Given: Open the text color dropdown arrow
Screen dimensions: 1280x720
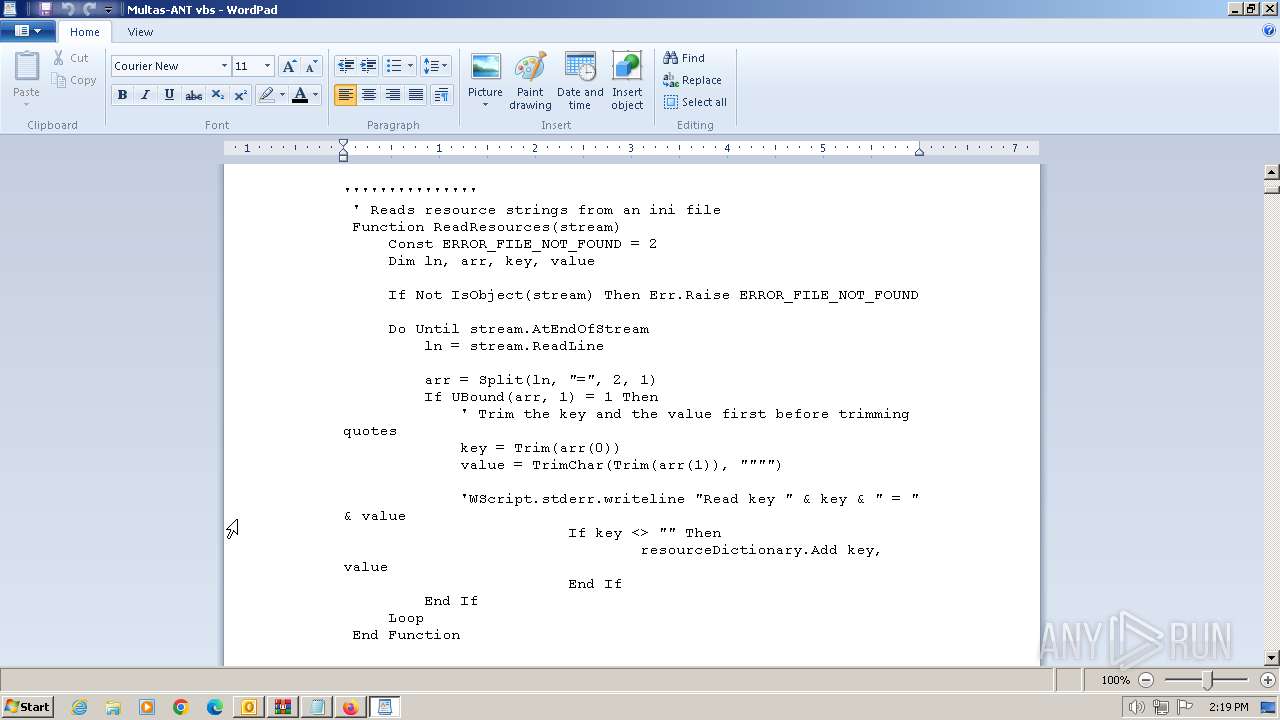Looking at the screenshot, I should tap(315, 95).
